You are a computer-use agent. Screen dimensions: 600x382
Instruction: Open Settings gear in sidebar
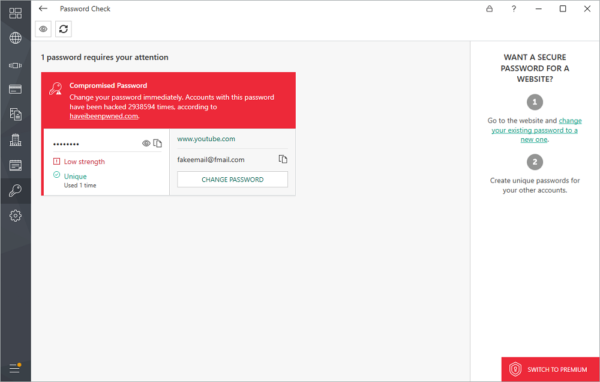[15, 216]
